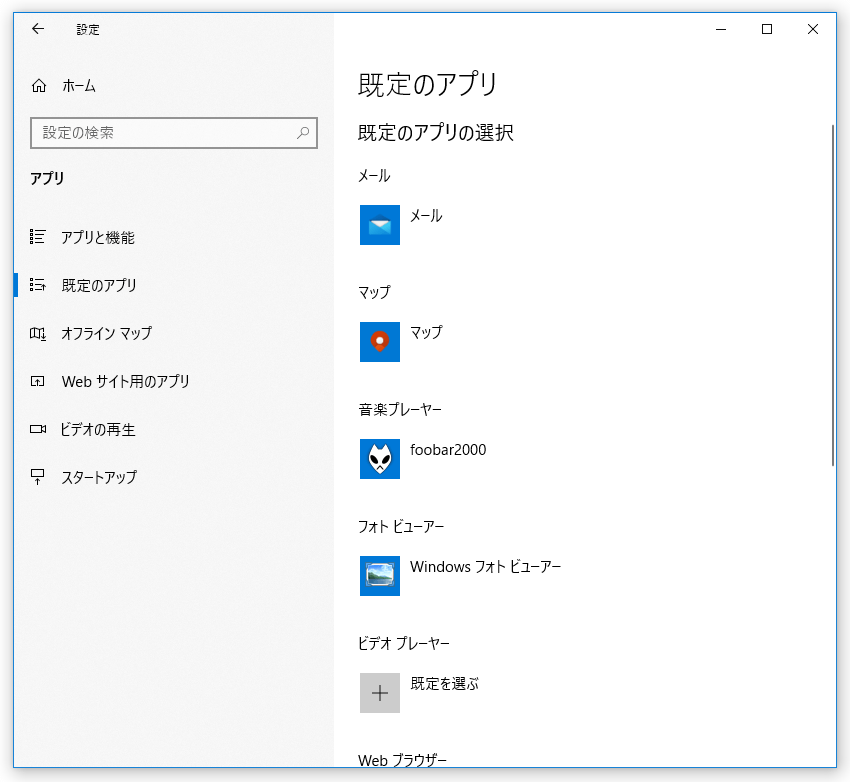Change default mail app labeled メール

tap(426, 216)
